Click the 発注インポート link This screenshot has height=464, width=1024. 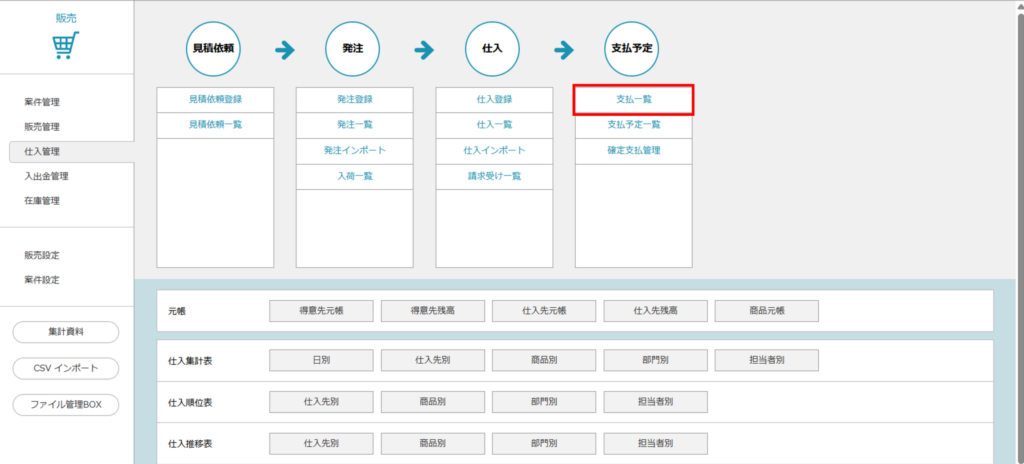[x=354, y=150]
